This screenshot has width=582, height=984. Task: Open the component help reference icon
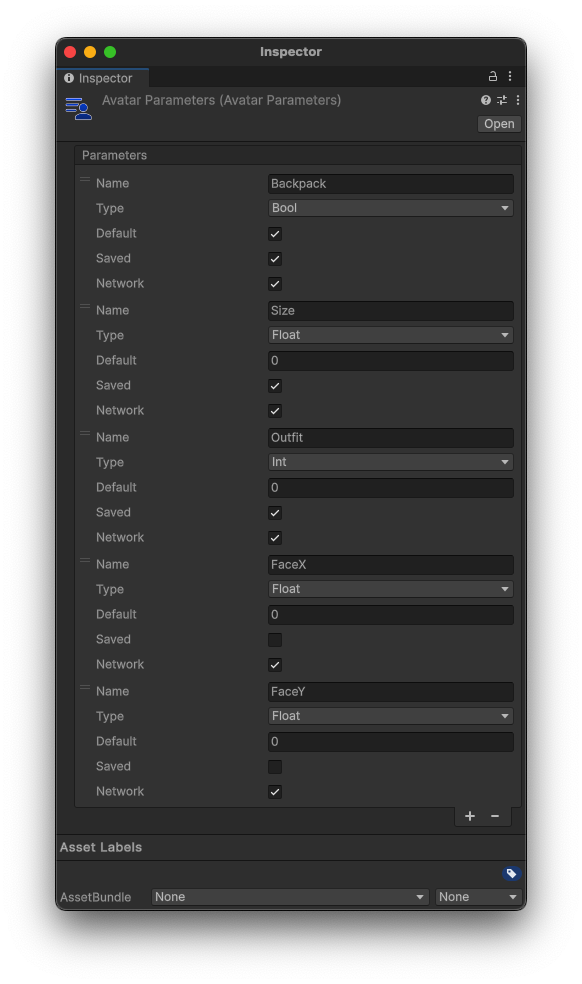coord(485,100)
